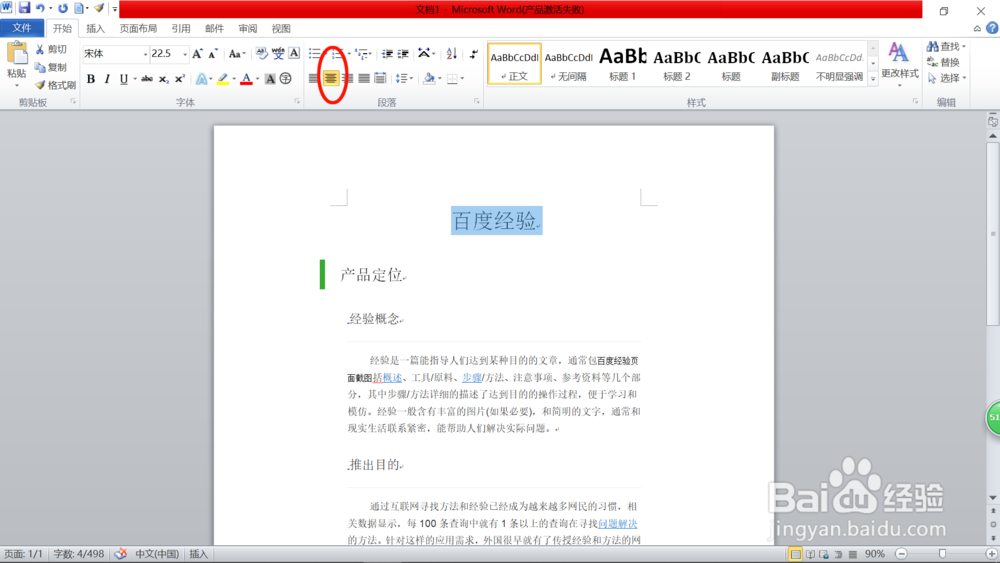Image resolution: width=1000 pixels, height=563 pixels.
Task: Click the Decrease Indent icon
Action: (x=387, y=54)
